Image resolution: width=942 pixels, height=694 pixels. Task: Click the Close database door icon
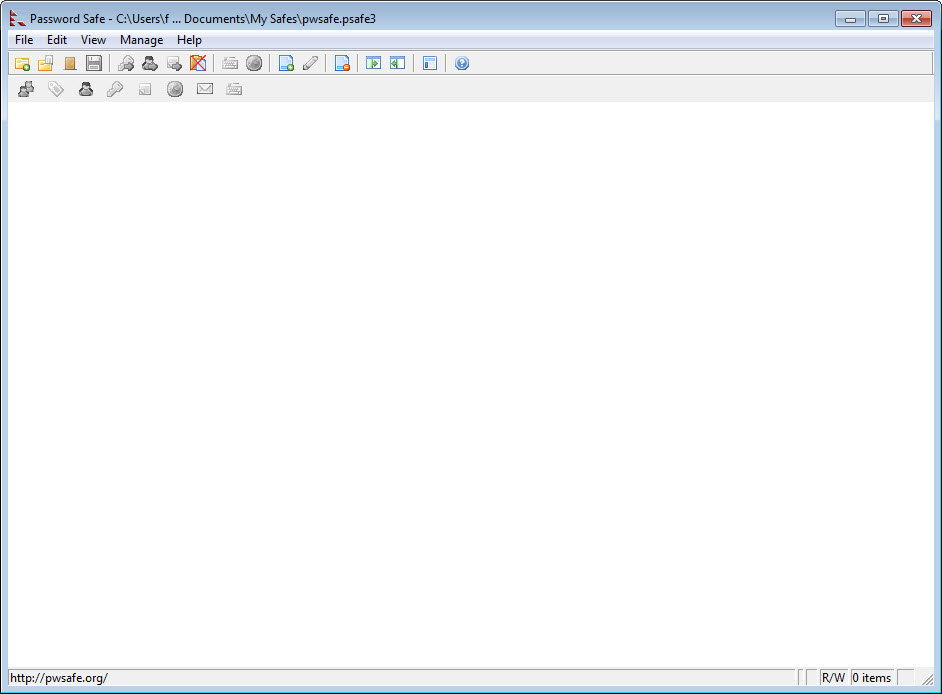70,63
